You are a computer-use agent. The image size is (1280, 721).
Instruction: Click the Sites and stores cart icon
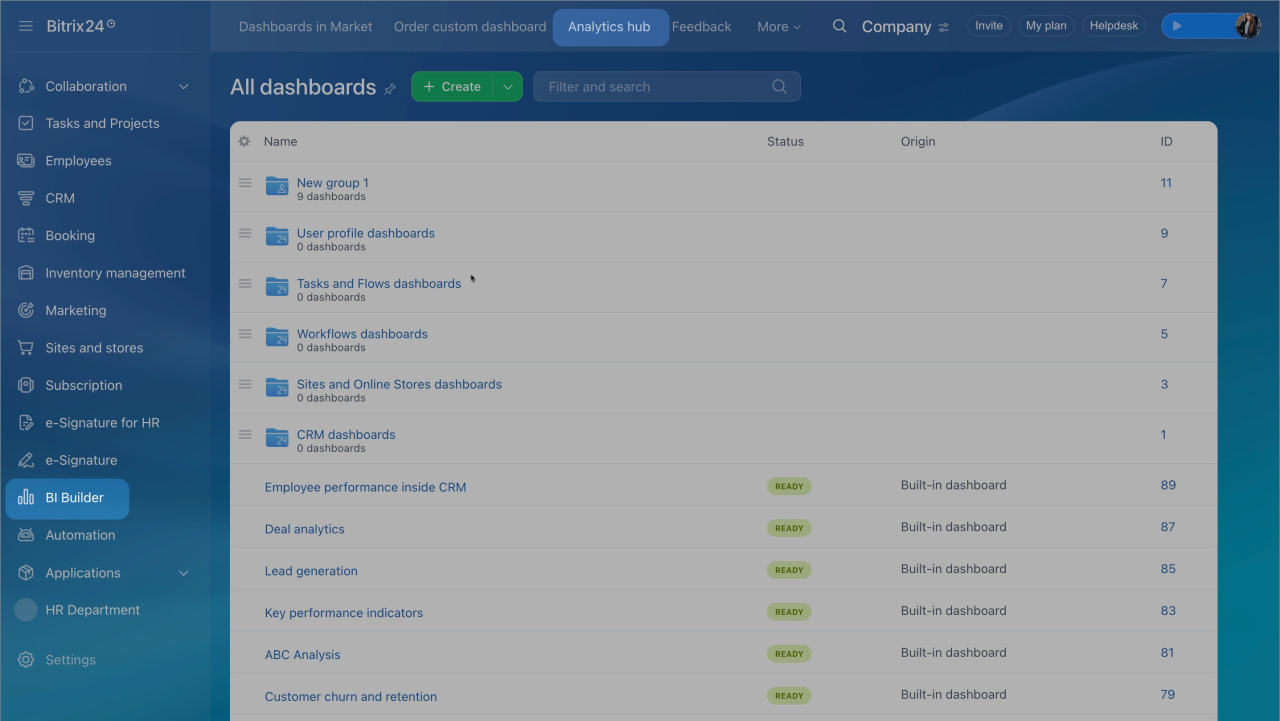(x=26, y=348)
